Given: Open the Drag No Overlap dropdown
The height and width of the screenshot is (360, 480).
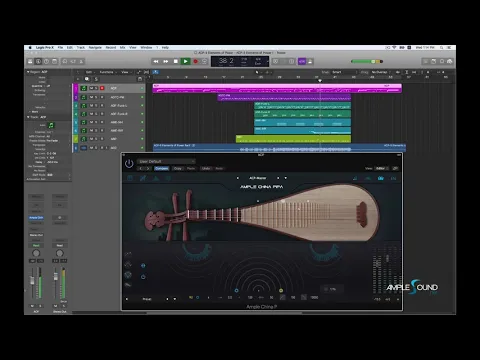Looking at the screenshot, I should point(381,72).
